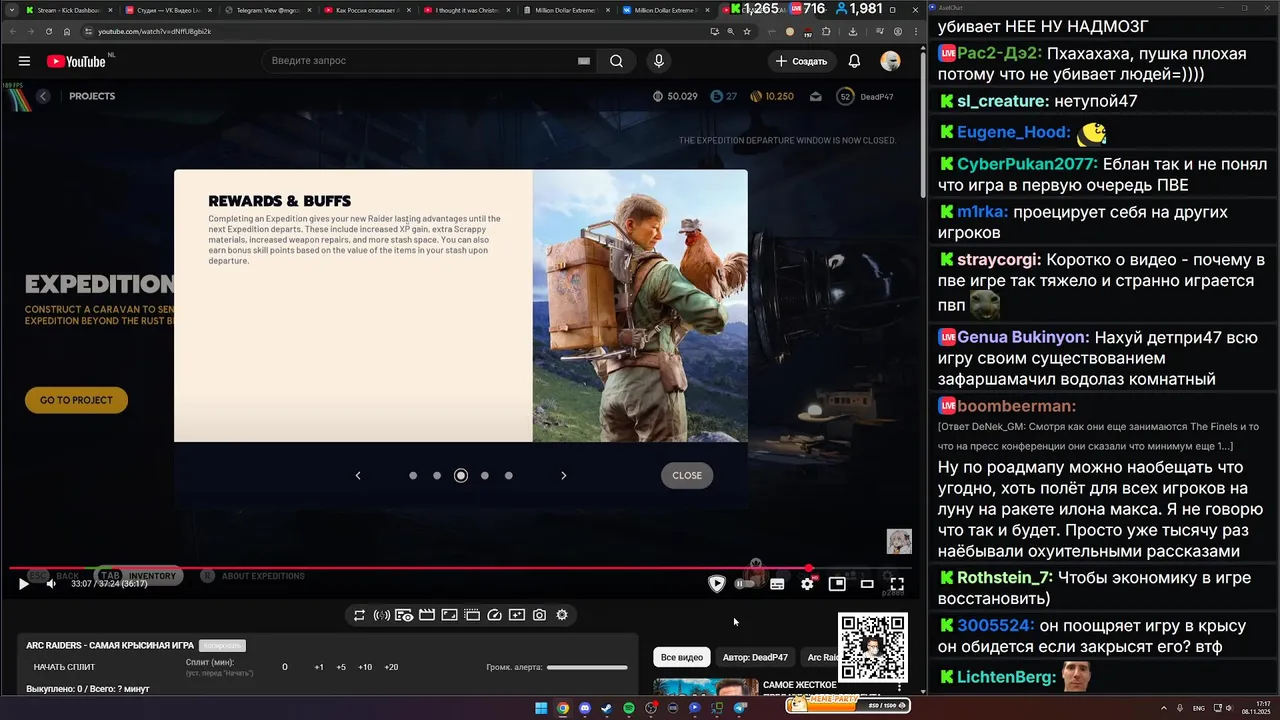Start voice search with the microphone icon
Viewport: 1280px width, 720px height.
coord(658,61)
